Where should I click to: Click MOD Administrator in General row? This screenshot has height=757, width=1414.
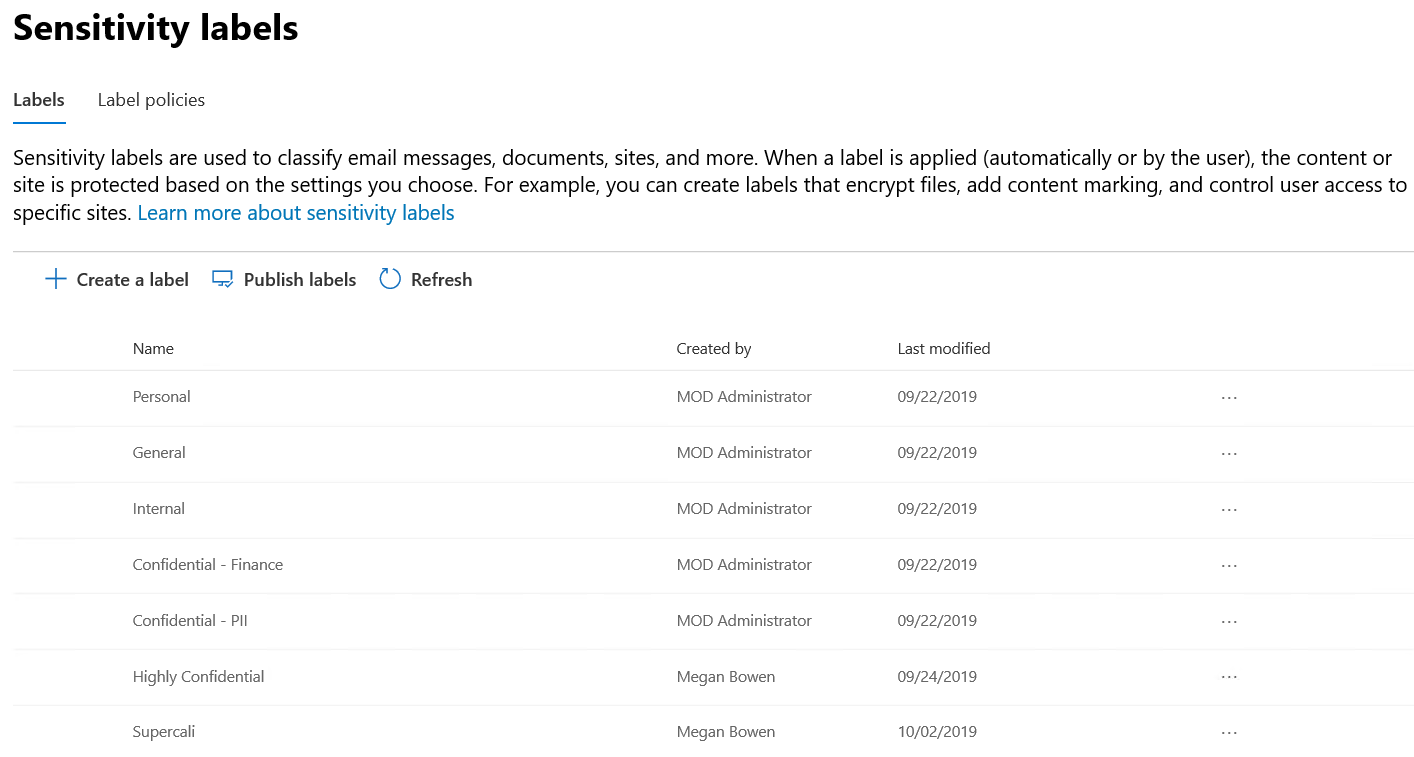click(744, 453)
